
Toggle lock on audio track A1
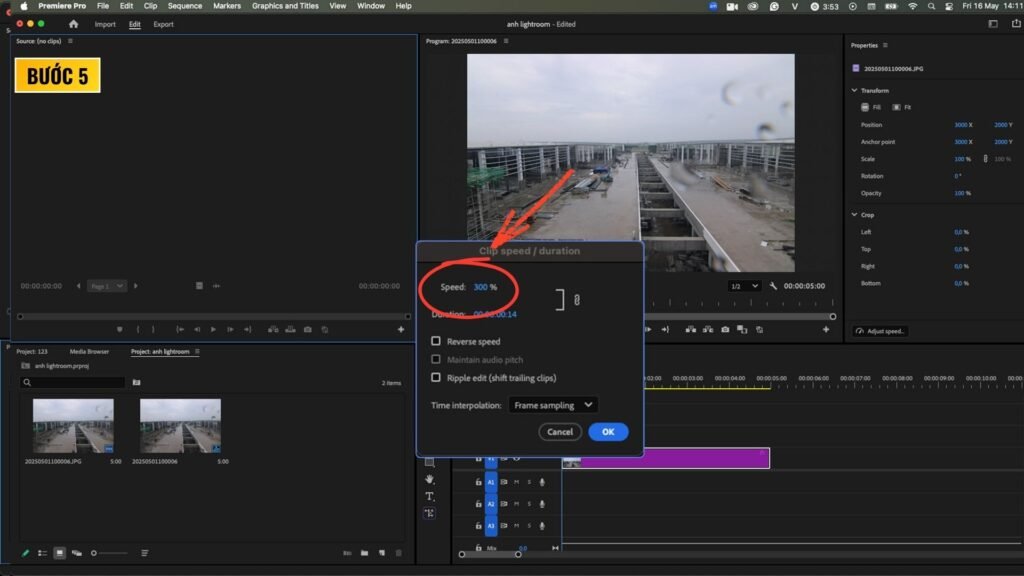(x=478, y=482)
